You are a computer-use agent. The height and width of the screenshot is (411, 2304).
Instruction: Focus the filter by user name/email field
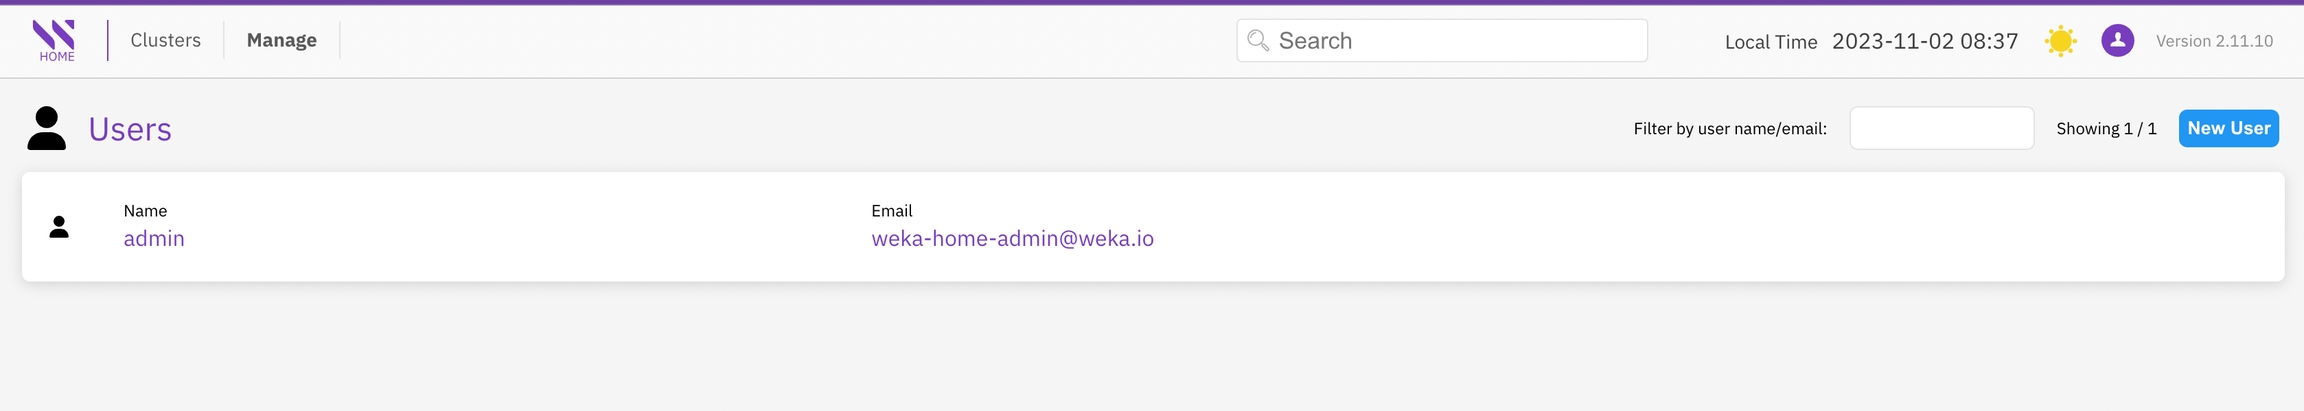pos(1941,129)
